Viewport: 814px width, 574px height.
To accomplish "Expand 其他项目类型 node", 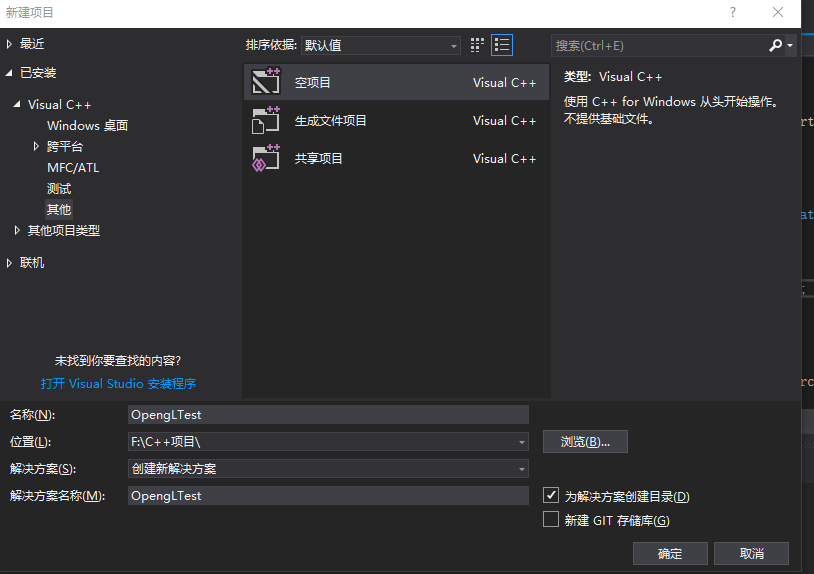I will click(17, 230).
